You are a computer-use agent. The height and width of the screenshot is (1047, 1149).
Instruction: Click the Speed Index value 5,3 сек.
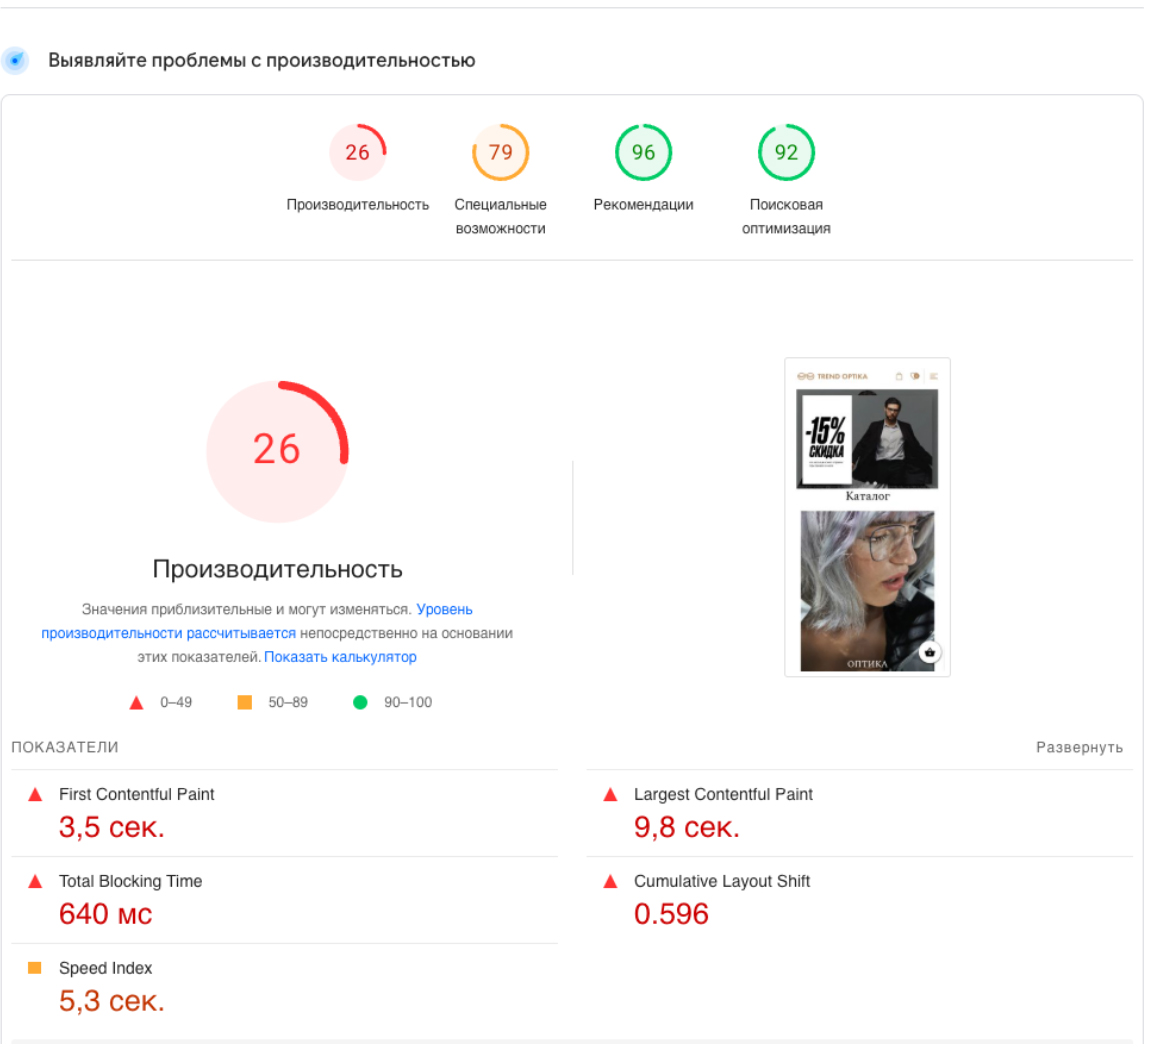tap(111, 1001)
